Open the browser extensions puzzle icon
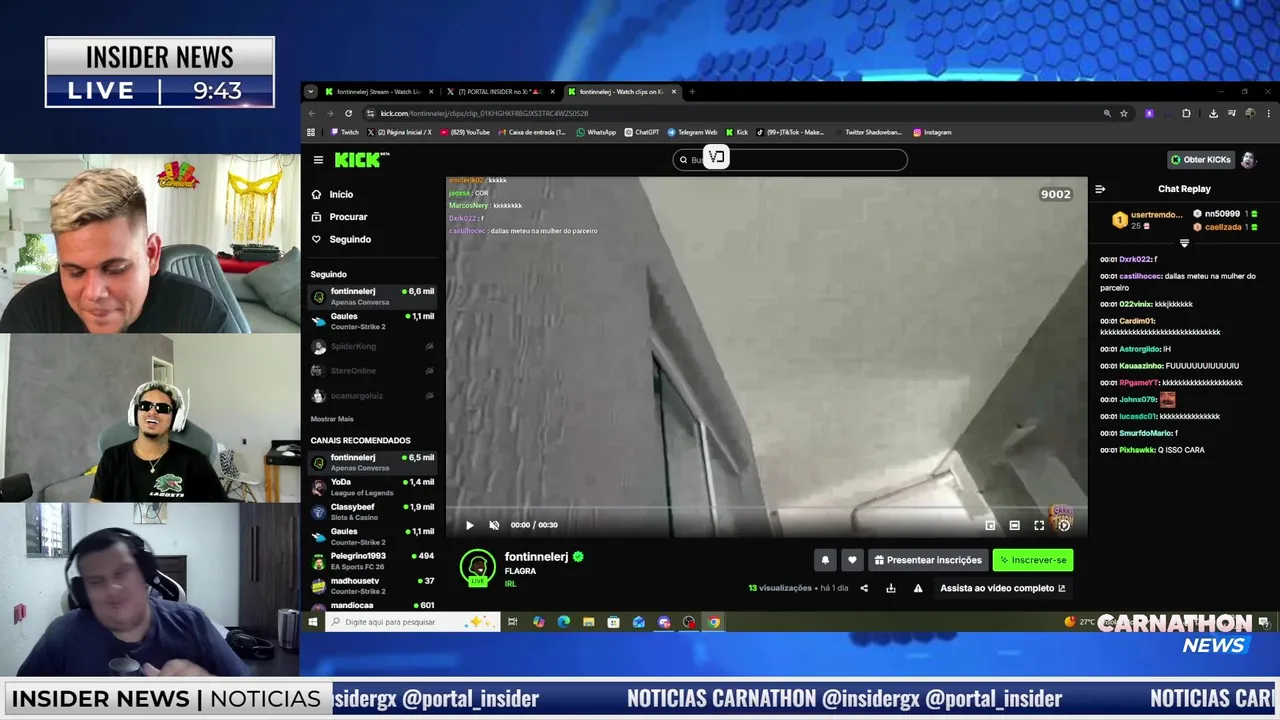The image size is (1280, 720). tap(1186, 113)
